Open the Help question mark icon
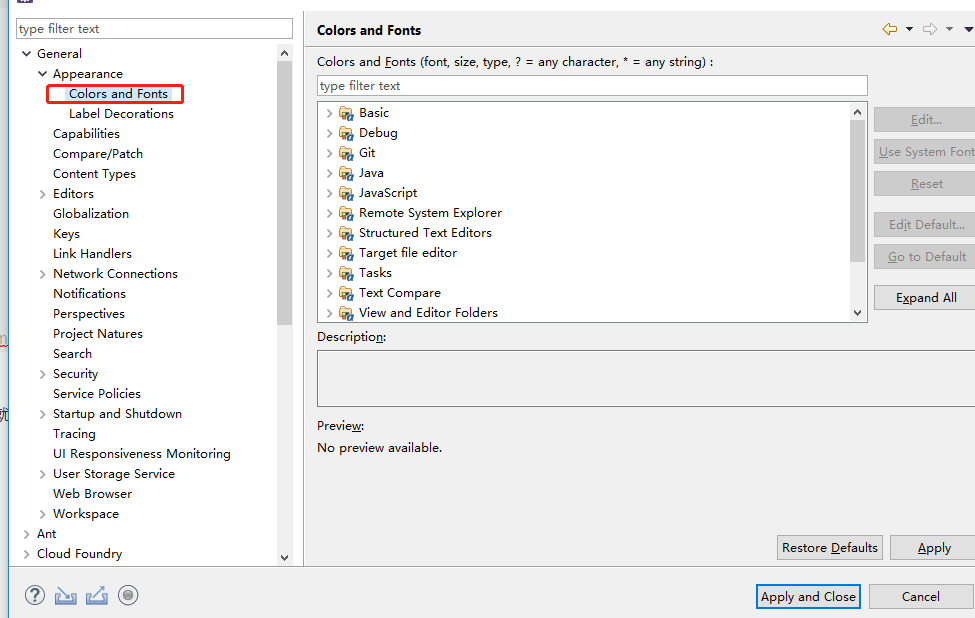Screen dimensions: 975x618 click(35, 596)
